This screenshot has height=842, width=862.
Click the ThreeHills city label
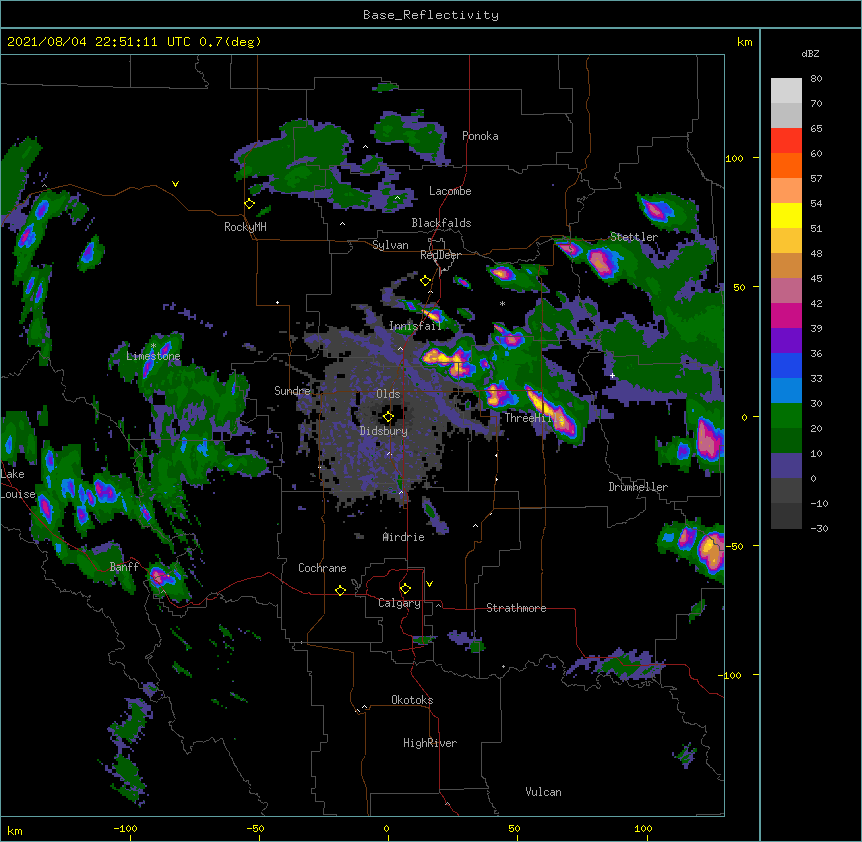click(x=532, y=418)
